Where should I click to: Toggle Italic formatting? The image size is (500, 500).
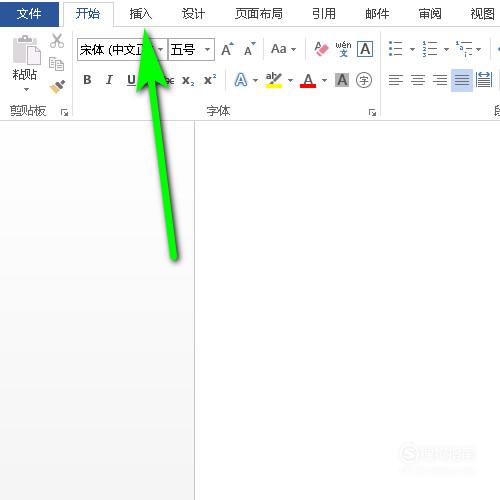coord(109,80)
